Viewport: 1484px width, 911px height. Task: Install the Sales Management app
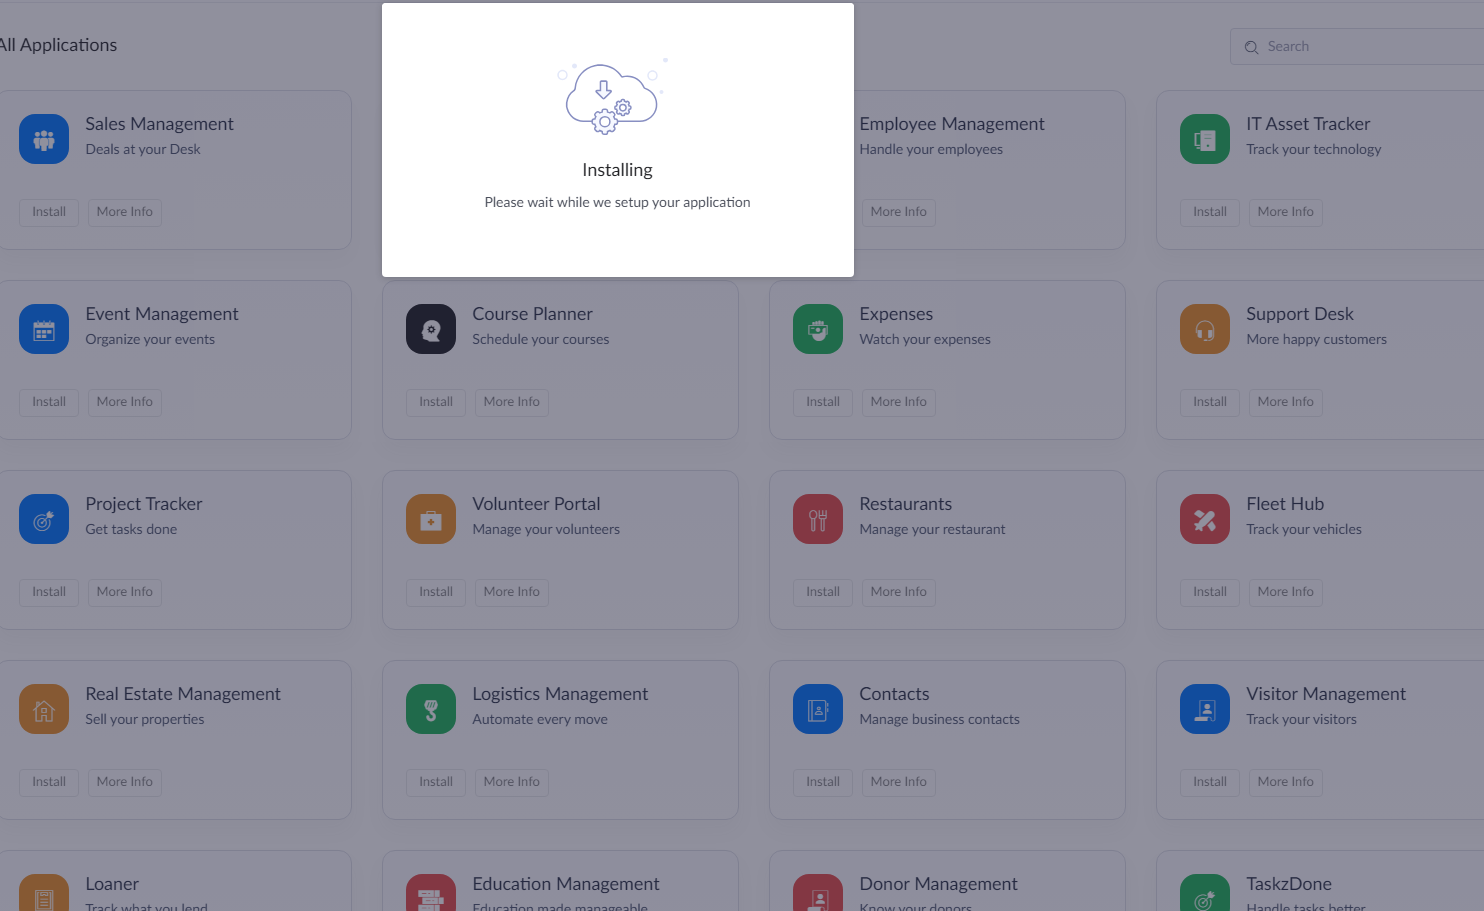49,212
